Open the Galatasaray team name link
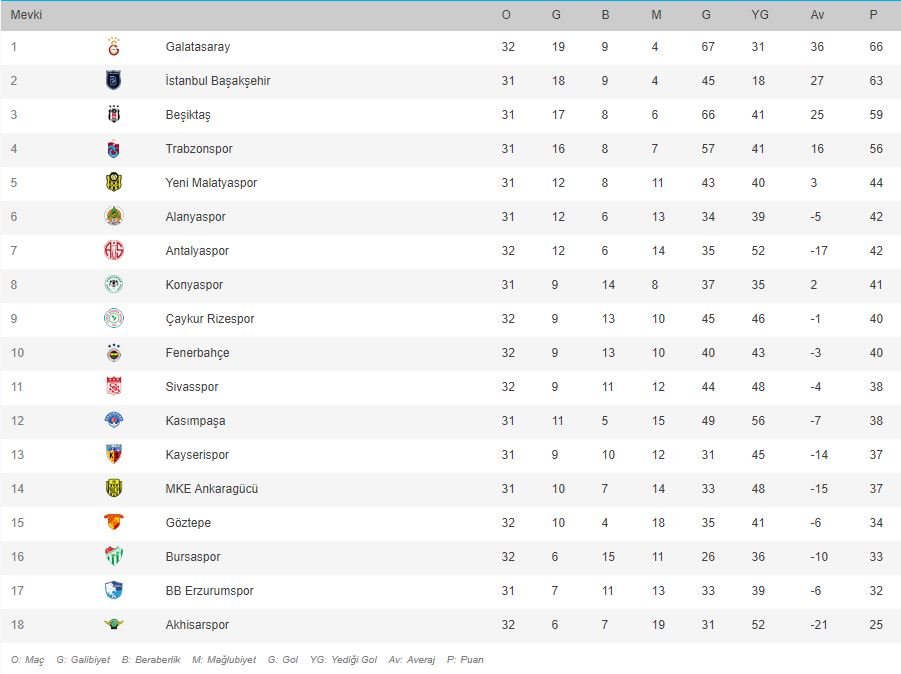 click(x=198, y=47)
